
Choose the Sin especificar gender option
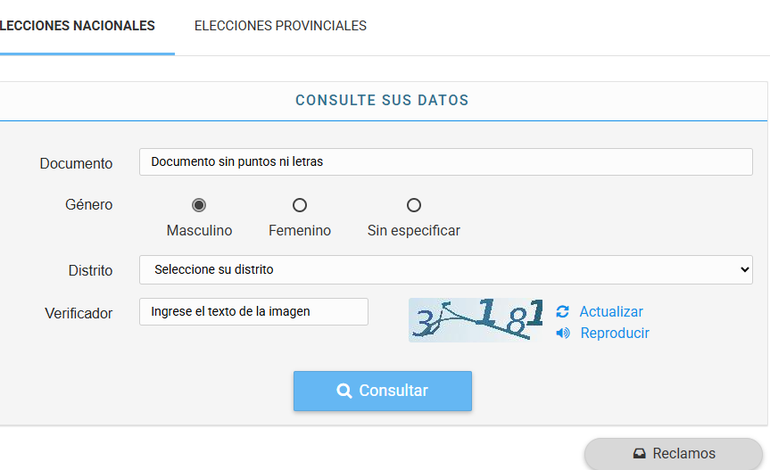(x=413, y=205)
